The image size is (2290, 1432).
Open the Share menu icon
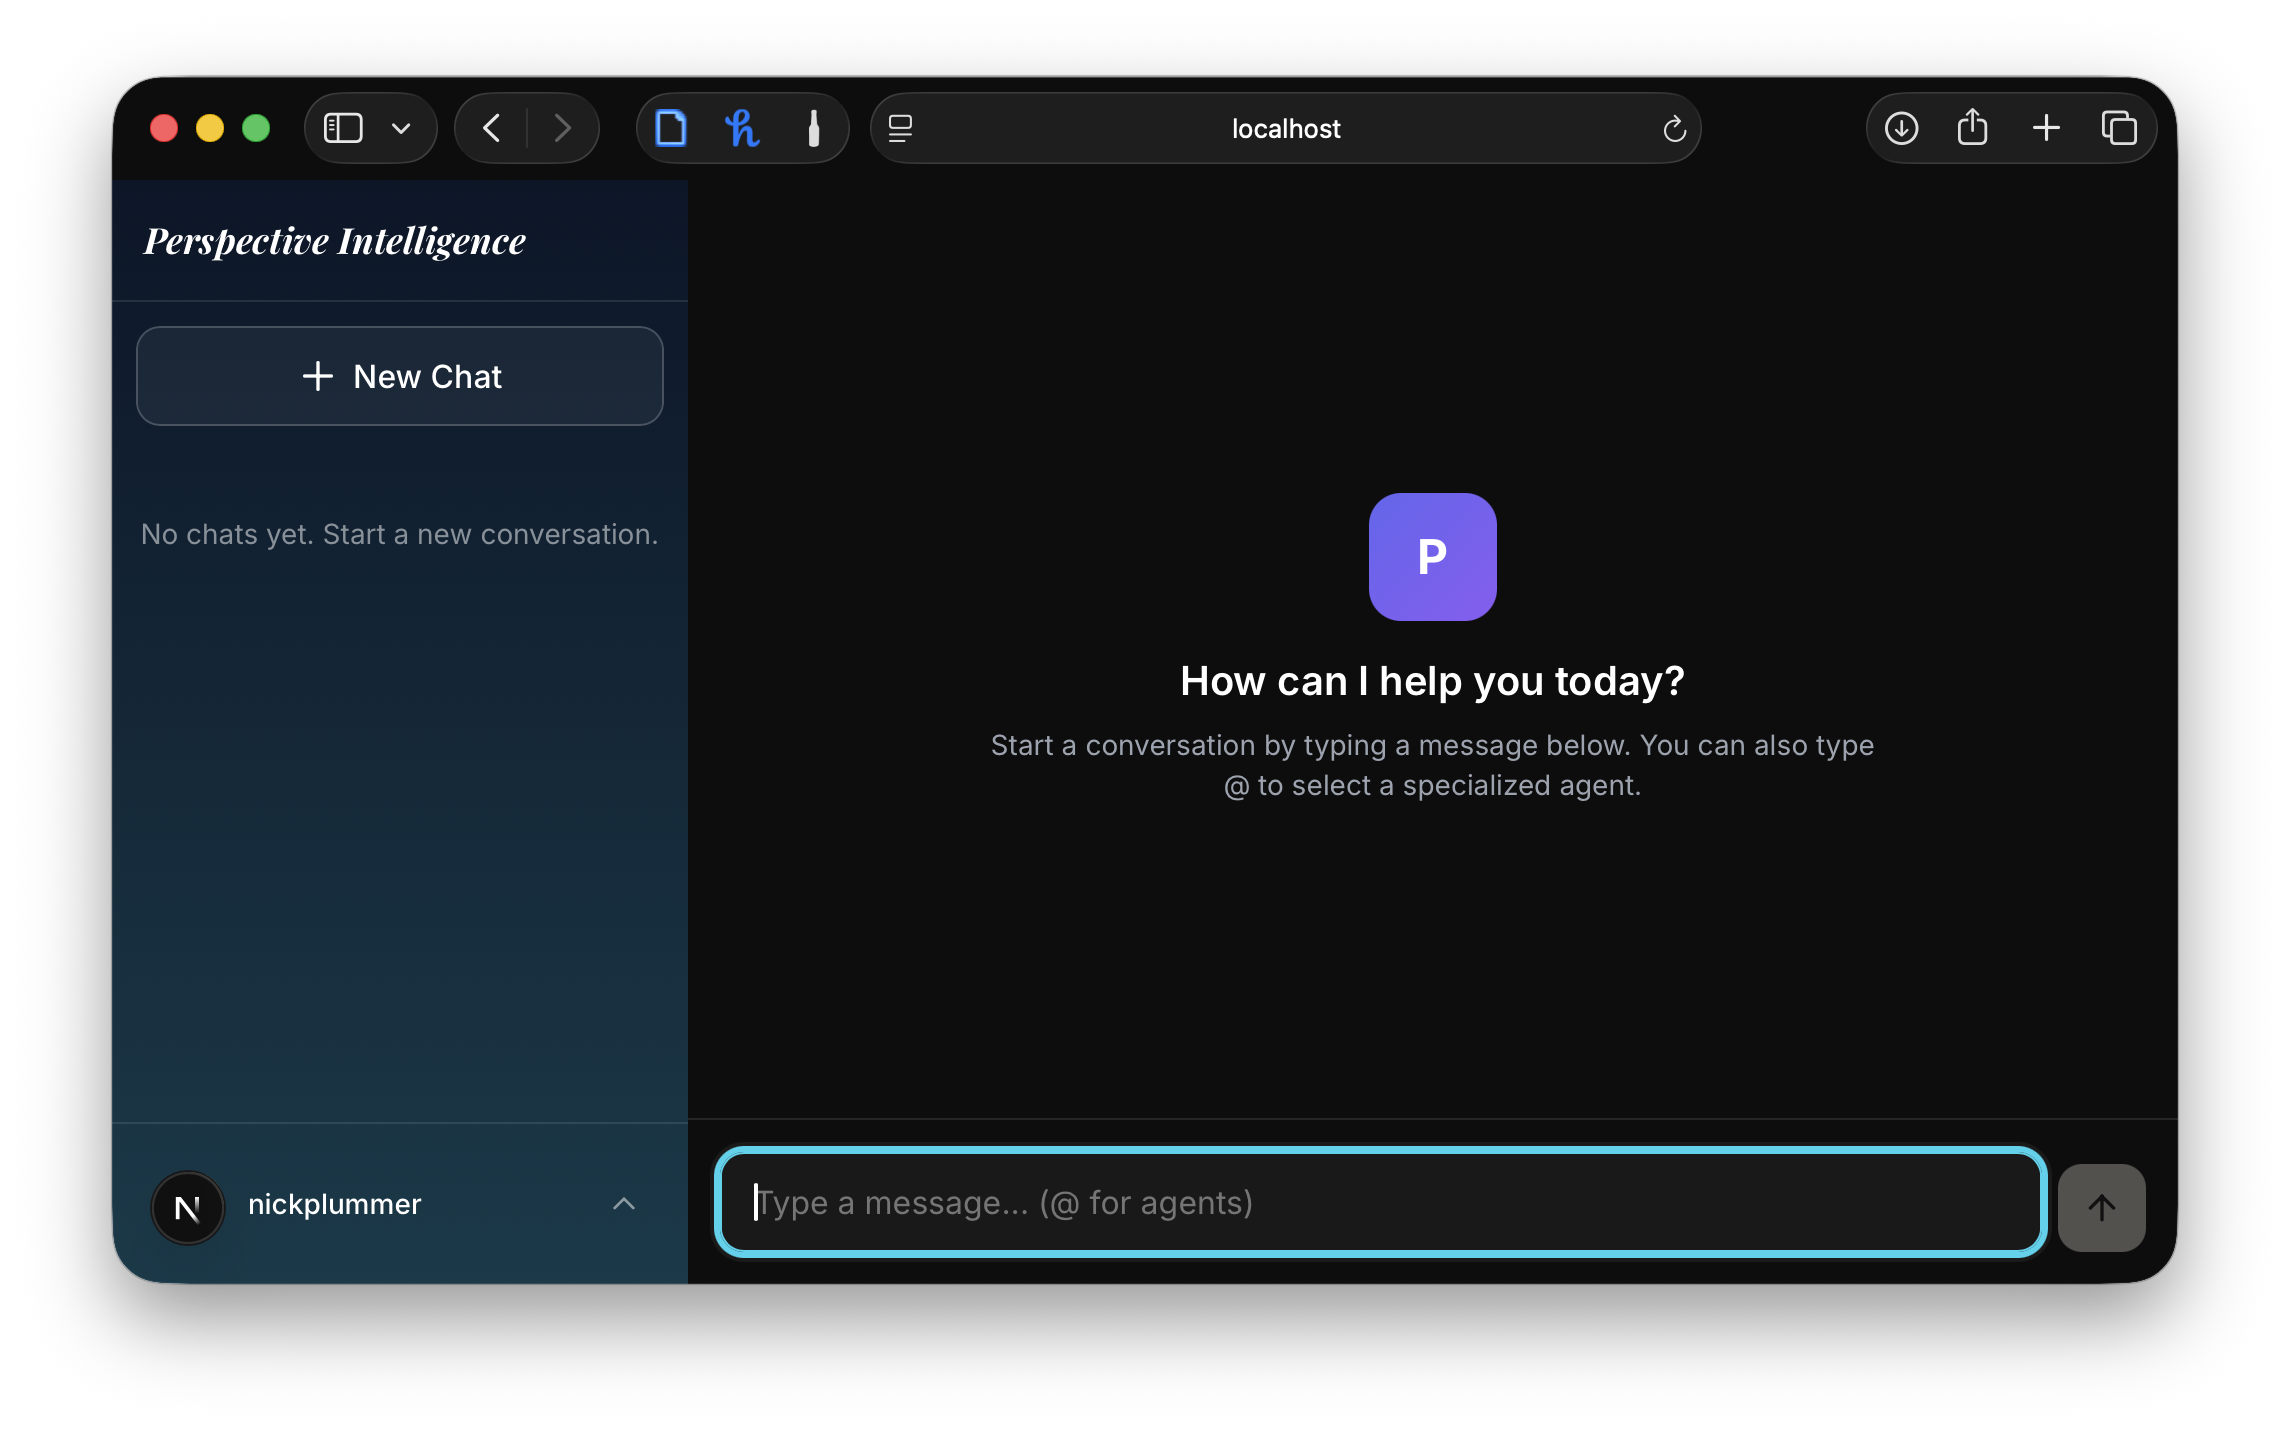tap(1972, 128)
